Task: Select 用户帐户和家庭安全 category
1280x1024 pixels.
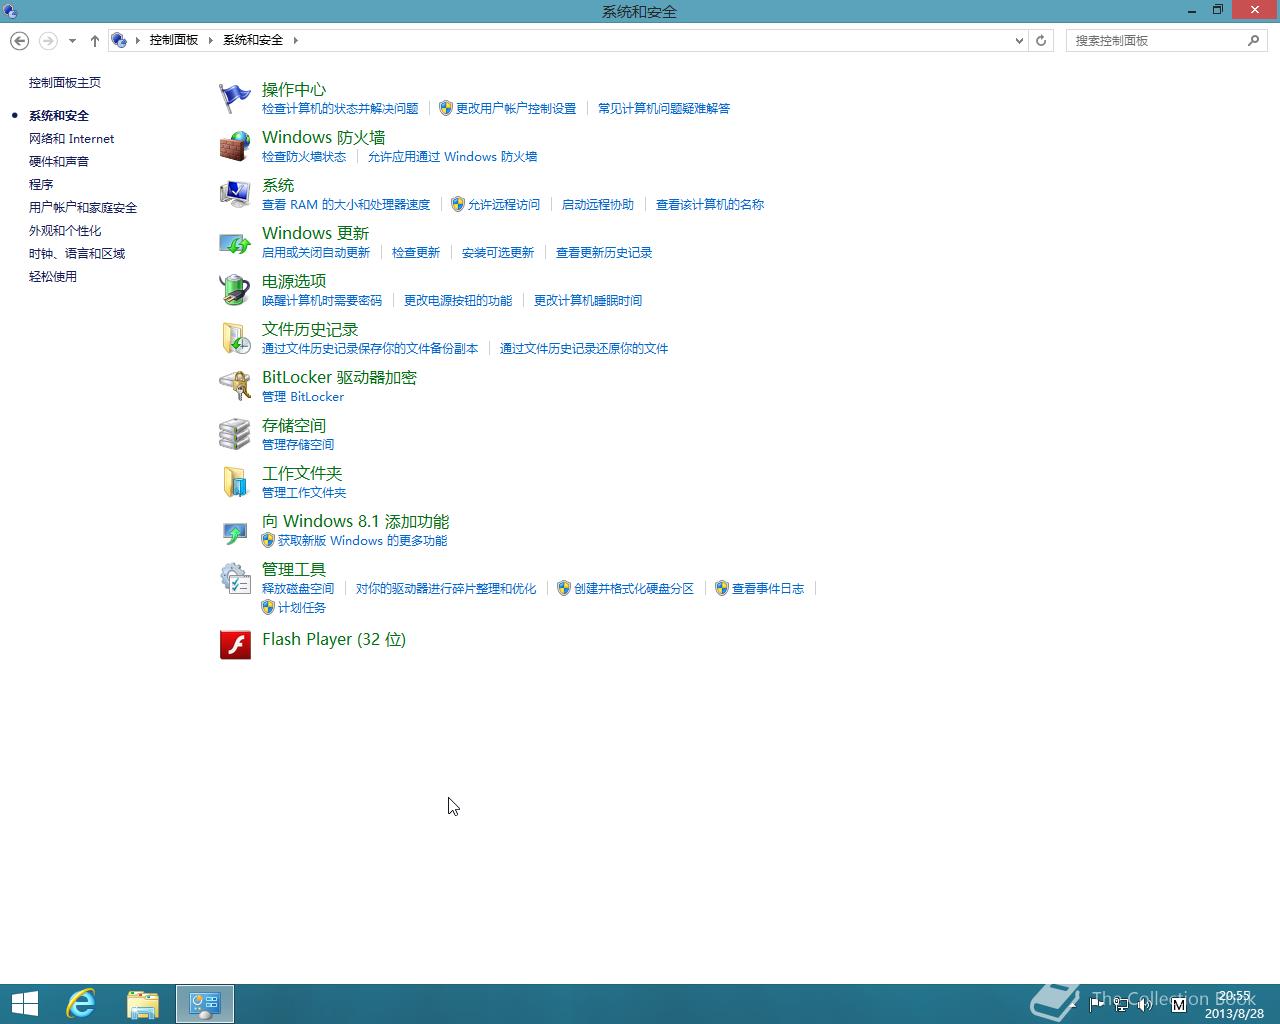Action: click(83, 208)
